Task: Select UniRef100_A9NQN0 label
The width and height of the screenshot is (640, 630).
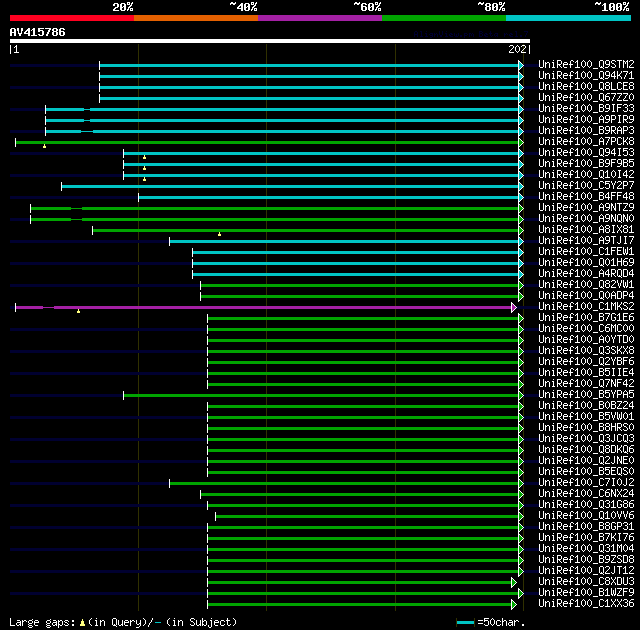Action: point(586,219)
